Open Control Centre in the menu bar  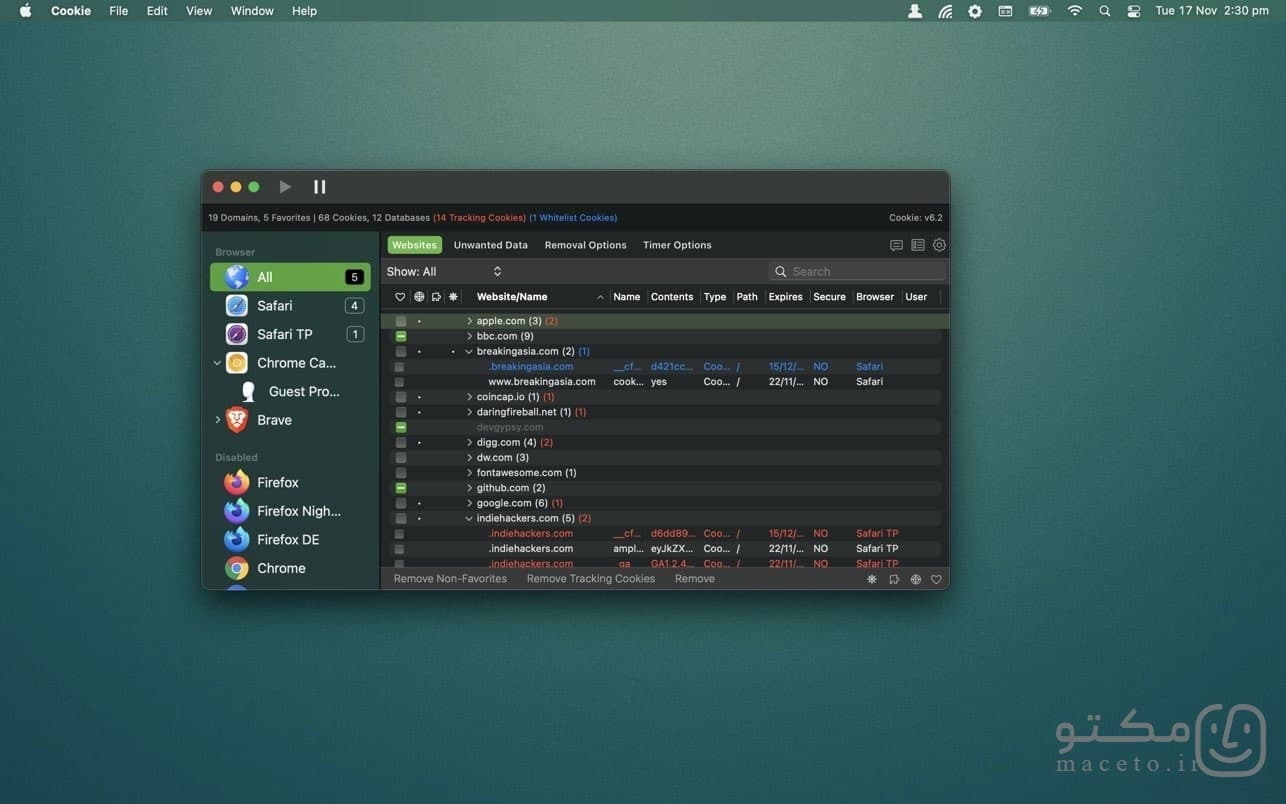click(1133, 11)
